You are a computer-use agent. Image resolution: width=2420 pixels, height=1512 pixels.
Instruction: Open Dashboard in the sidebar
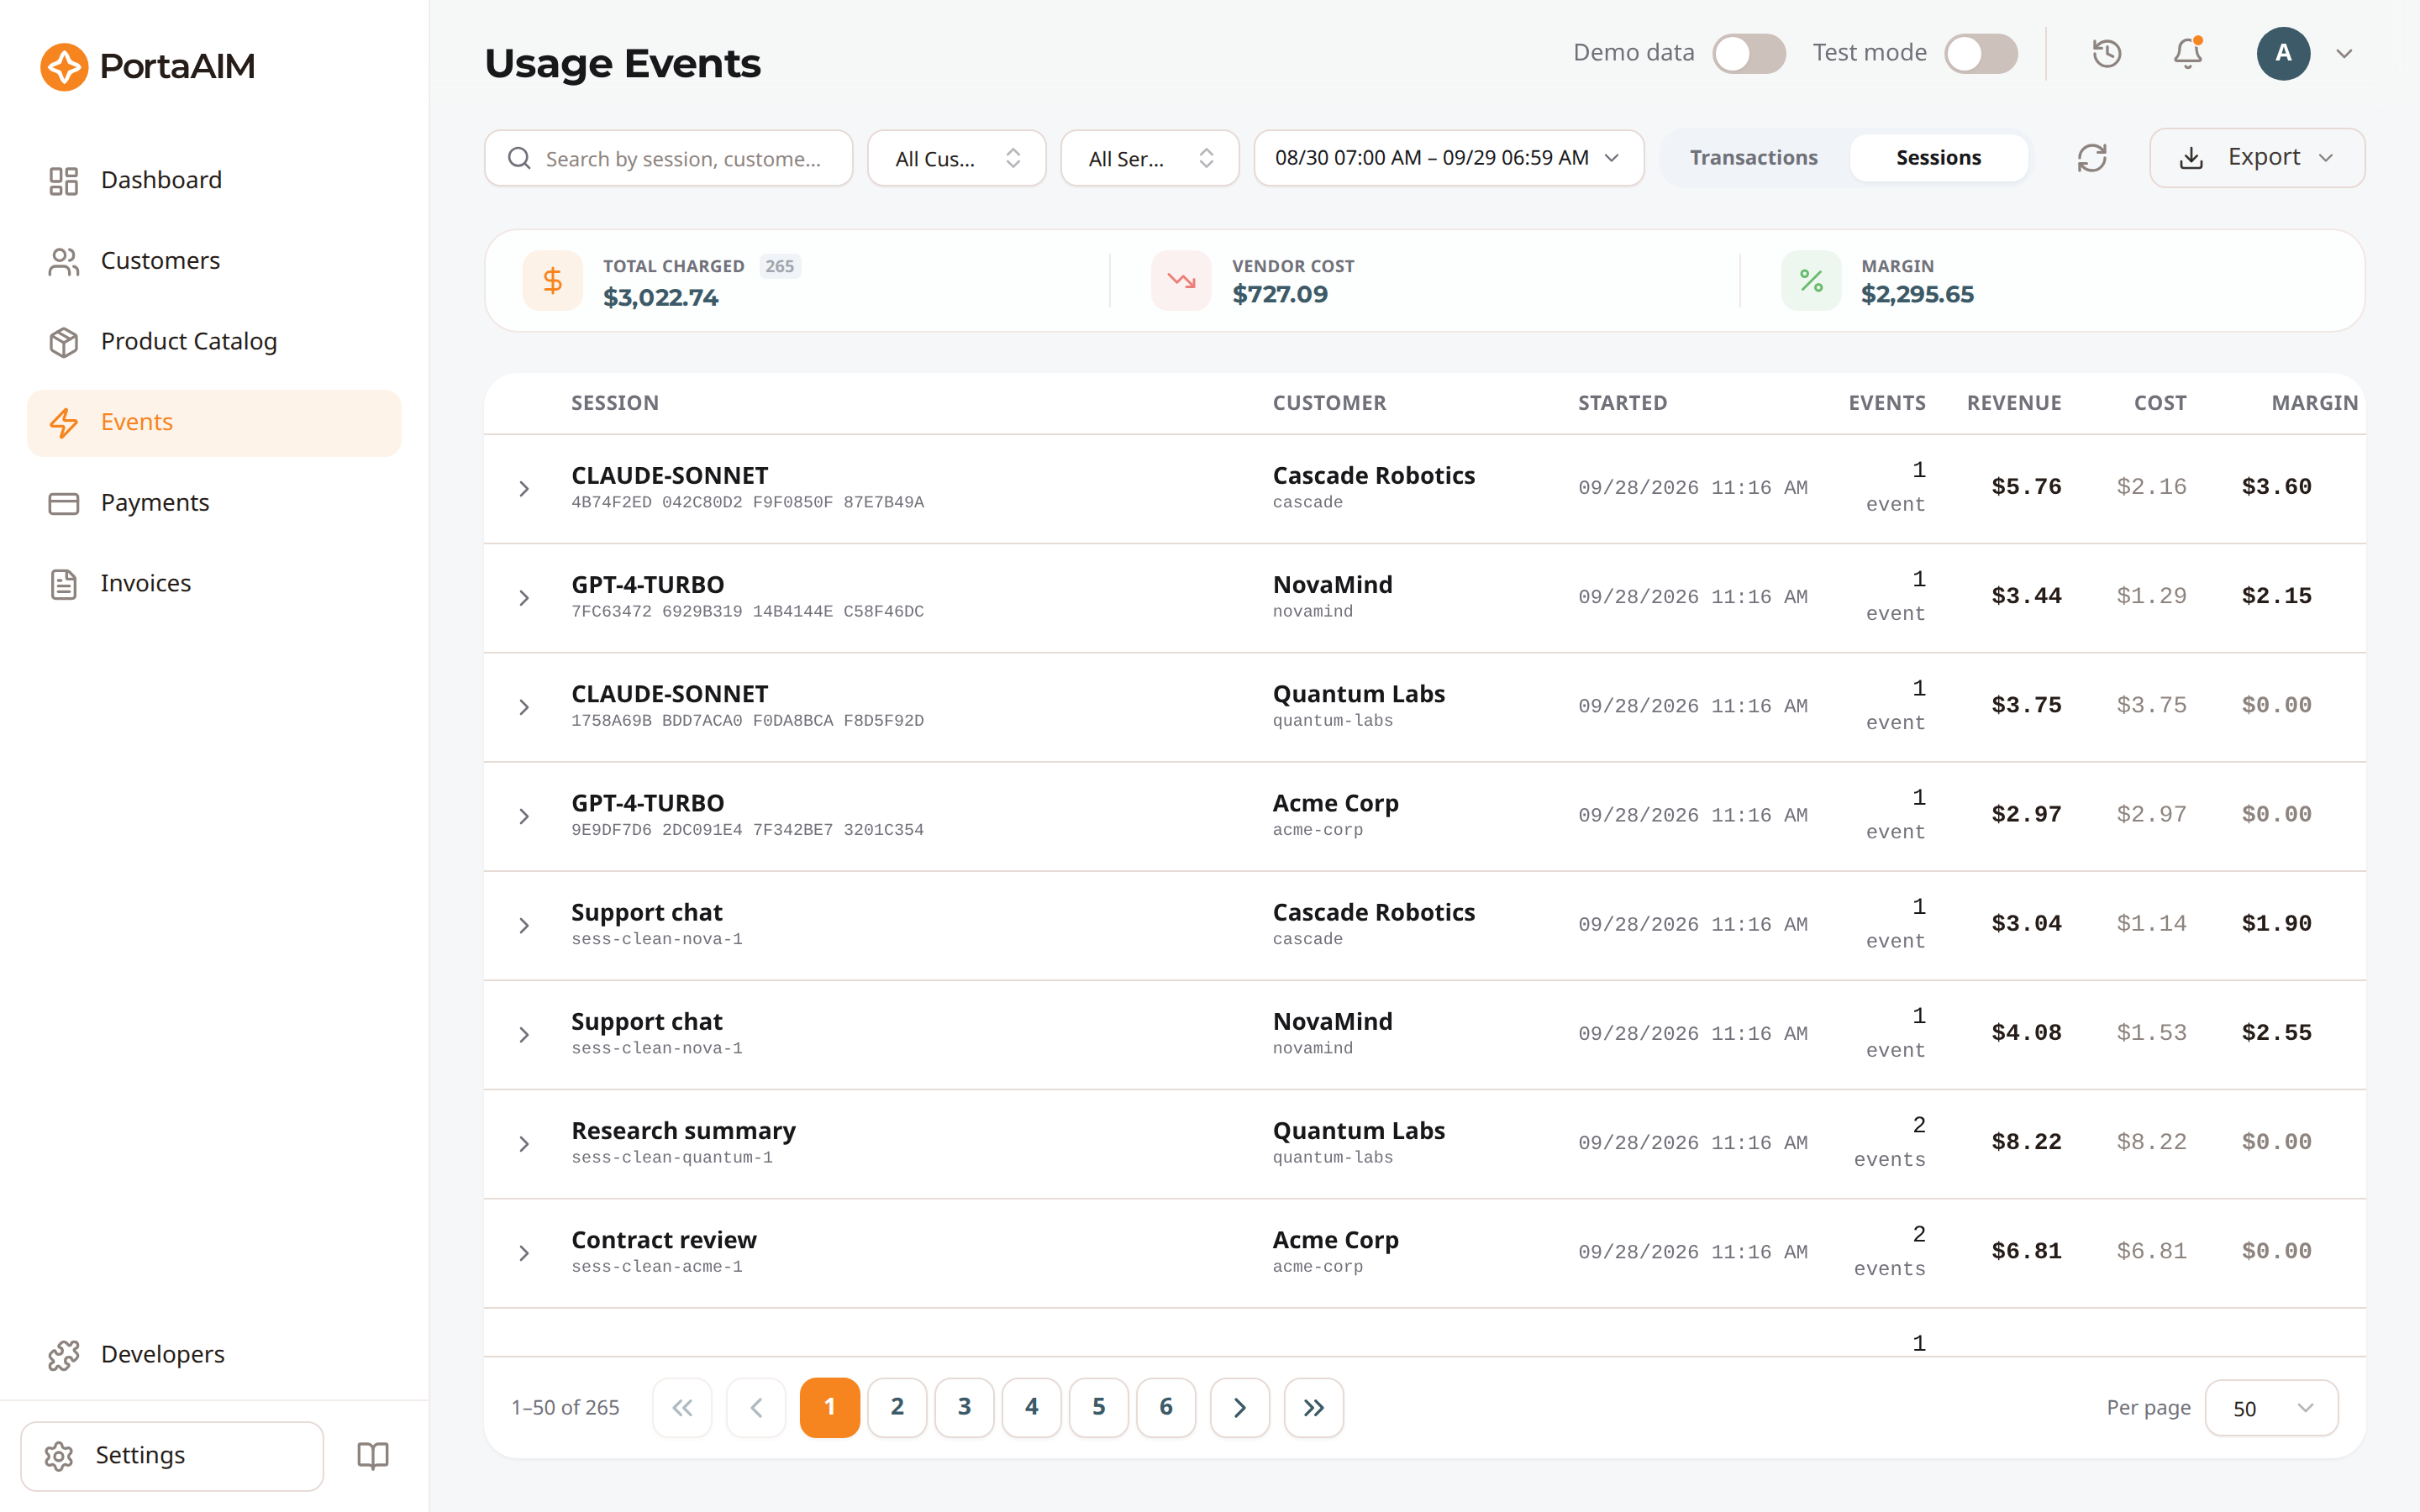(214, 180)
